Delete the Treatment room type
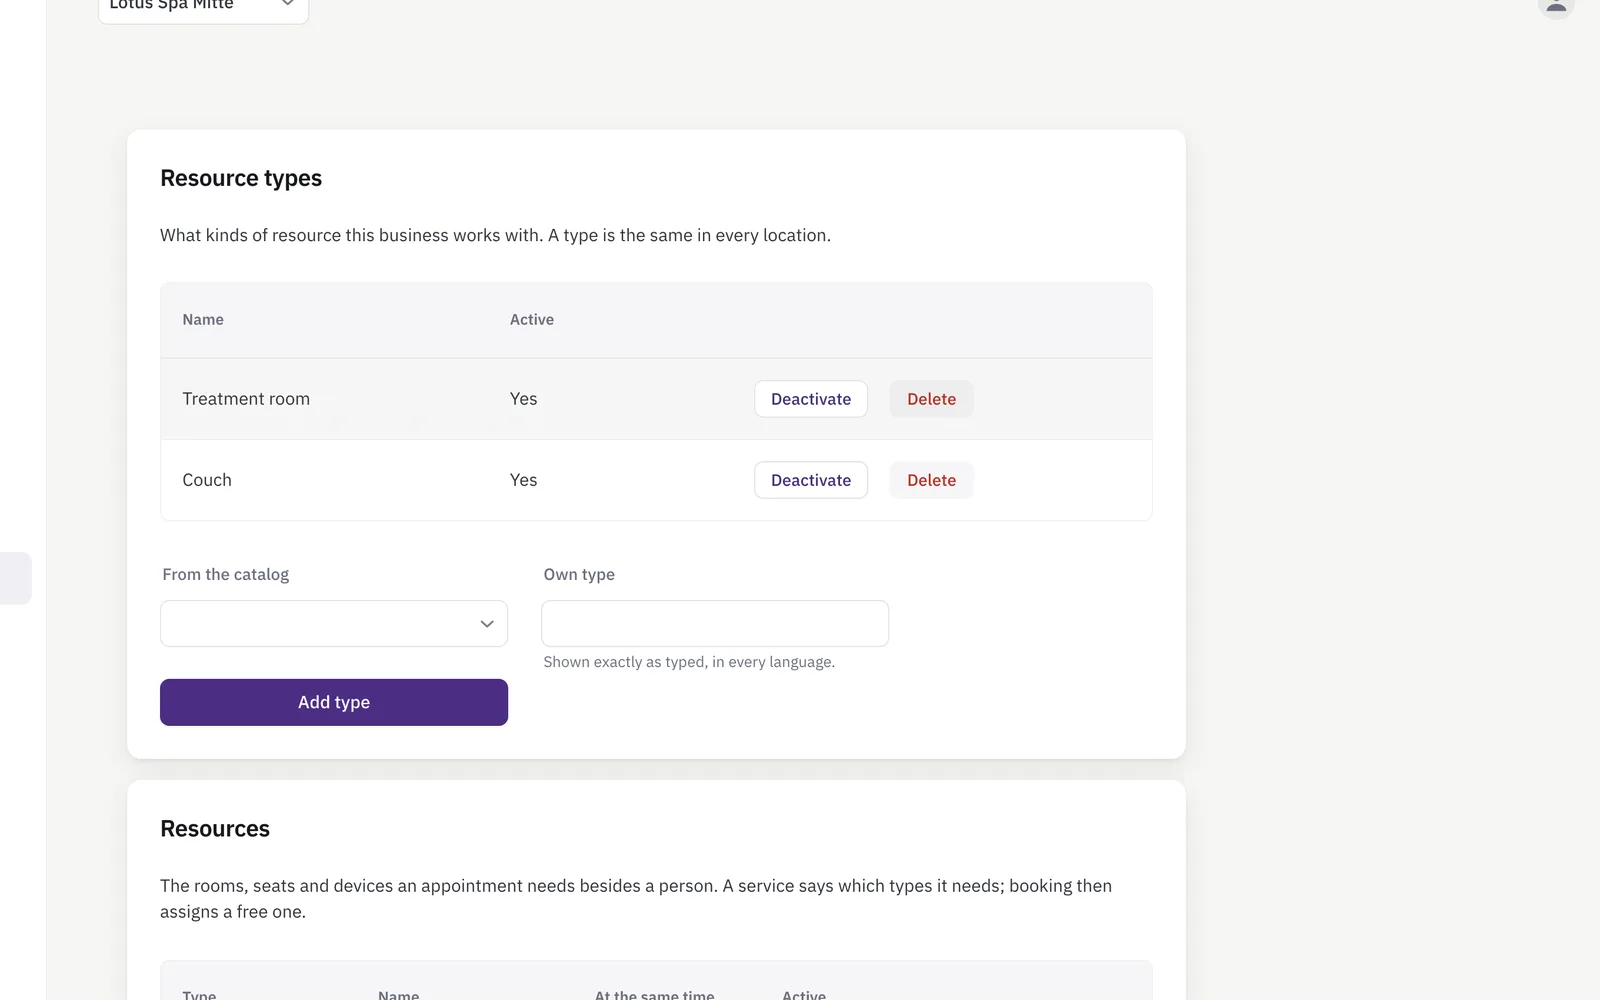Image resolution: width=1600 pixels, height=1000 pixels. [931, 399]
